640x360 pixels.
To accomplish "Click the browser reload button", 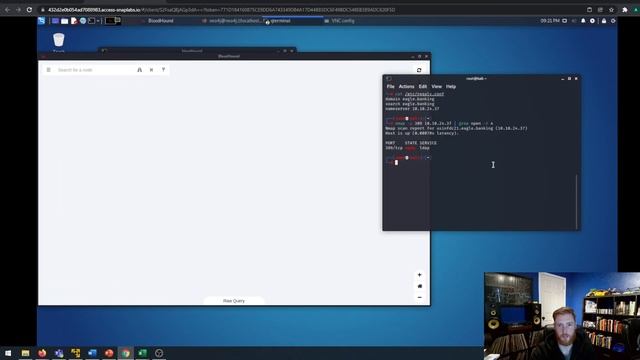I will click(x=29, y=9).
